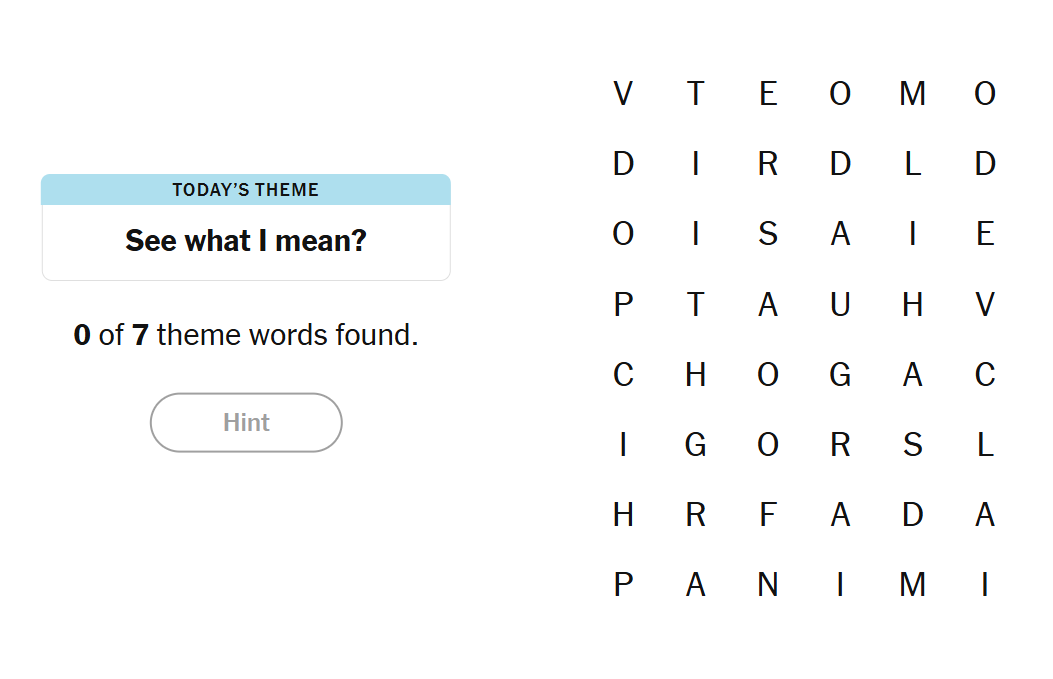Select the O in the top-right corner
This screenshot has width=1053, height=679.
(985, 94)
